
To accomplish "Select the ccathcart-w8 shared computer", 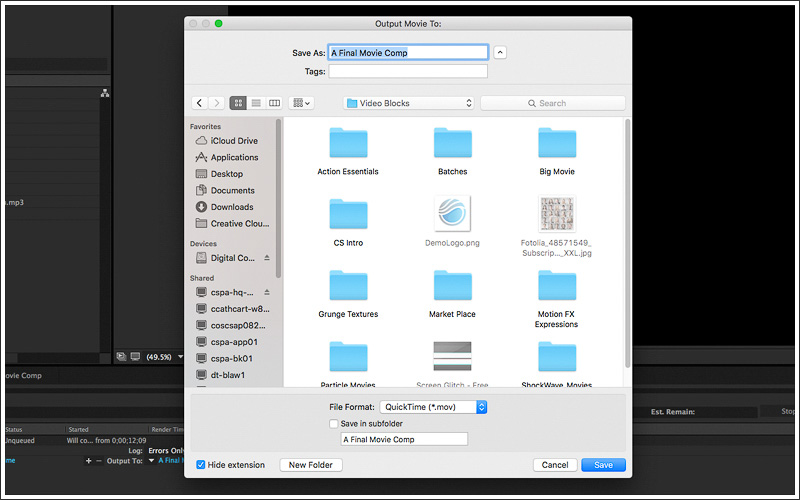I will click(234, 309).
